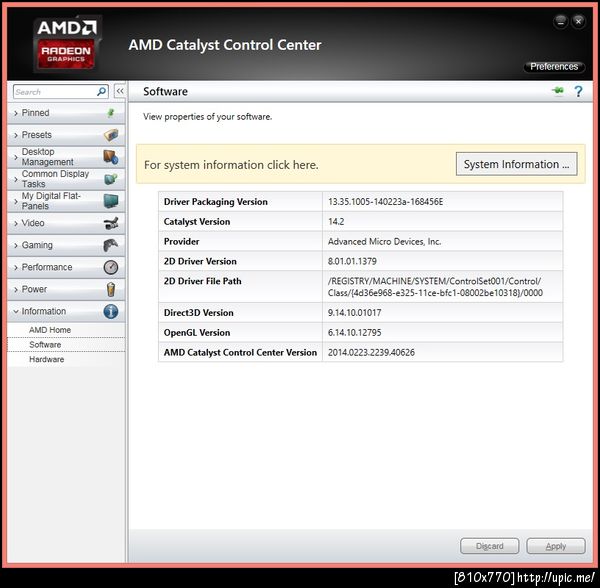The height and width of the screenshot is (588, 600).
Task: Click the Catalyst Version value 14.2
Action: point(336,222)
